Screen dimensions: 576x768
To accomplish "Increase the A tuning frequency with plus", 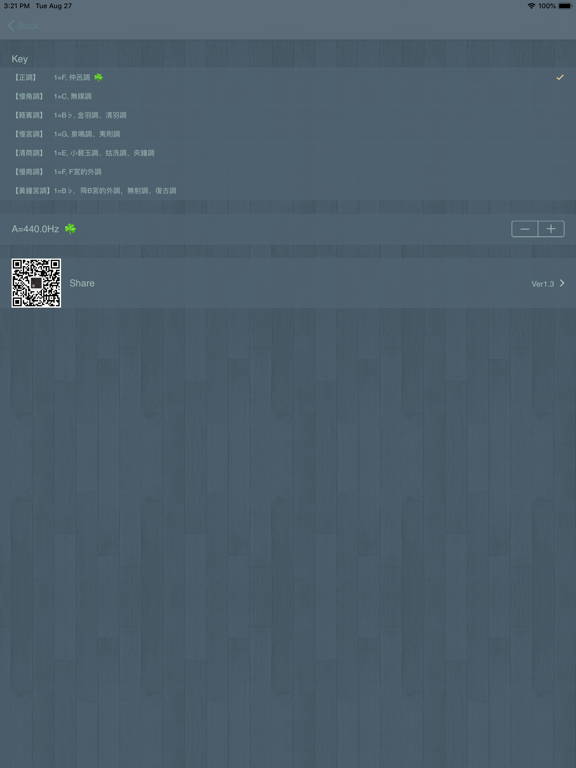I will [x=551, y=229].
